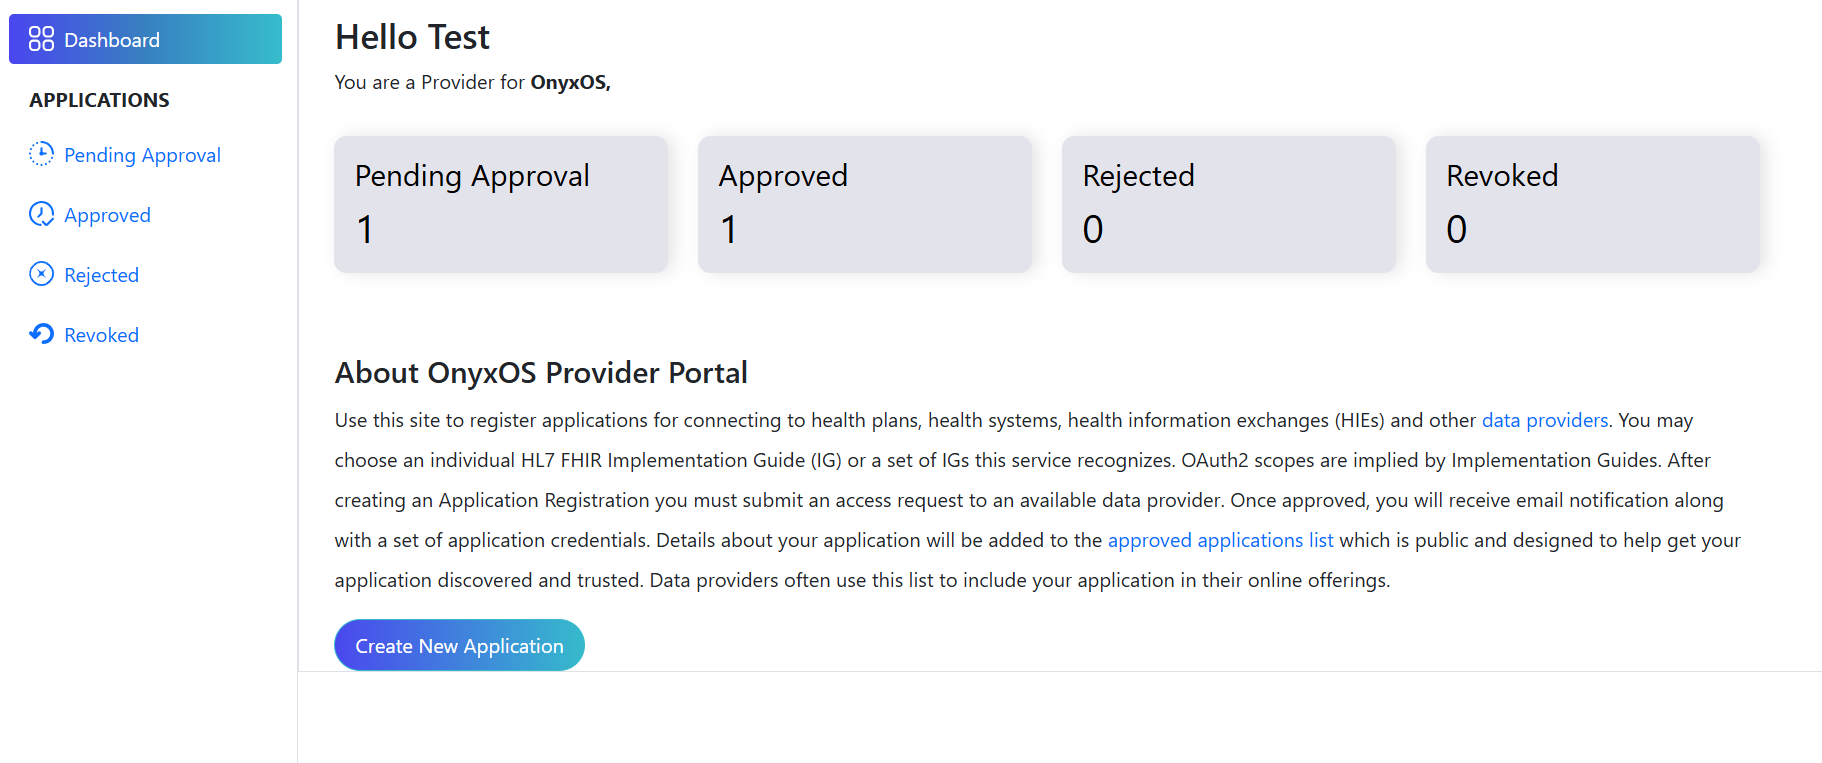Click the Approved summary card
The image size is (1822, 763).
click(x=864, y=204)
